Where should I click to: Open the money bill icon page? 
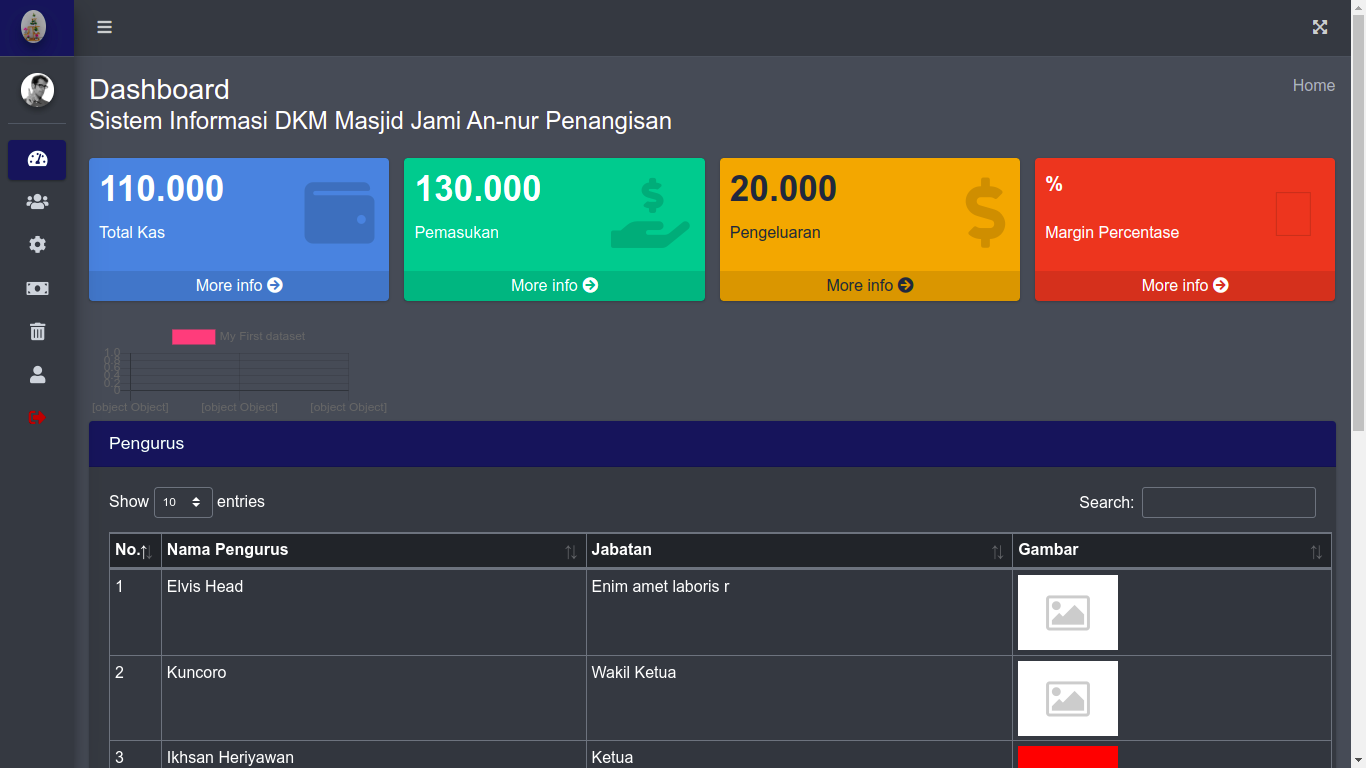point(37,288)
